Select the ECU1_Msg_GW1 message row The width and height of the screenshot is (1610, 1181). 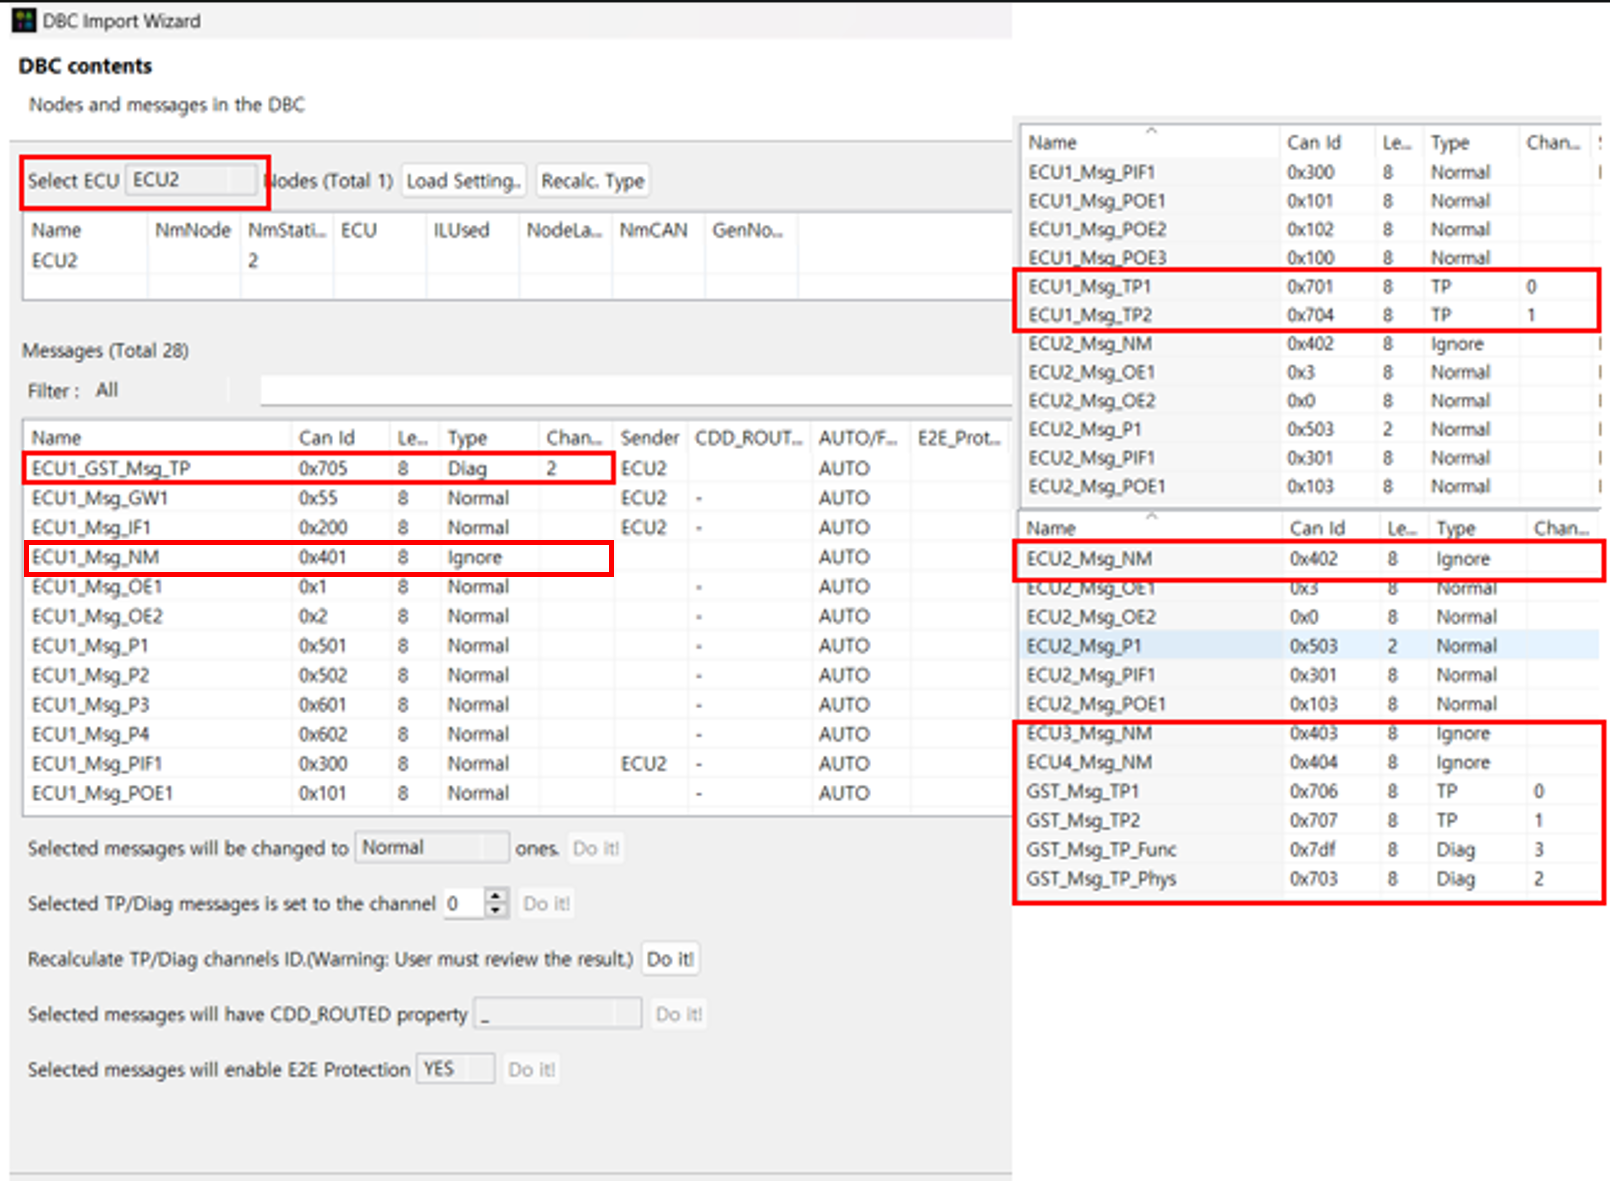coord(518,498)
